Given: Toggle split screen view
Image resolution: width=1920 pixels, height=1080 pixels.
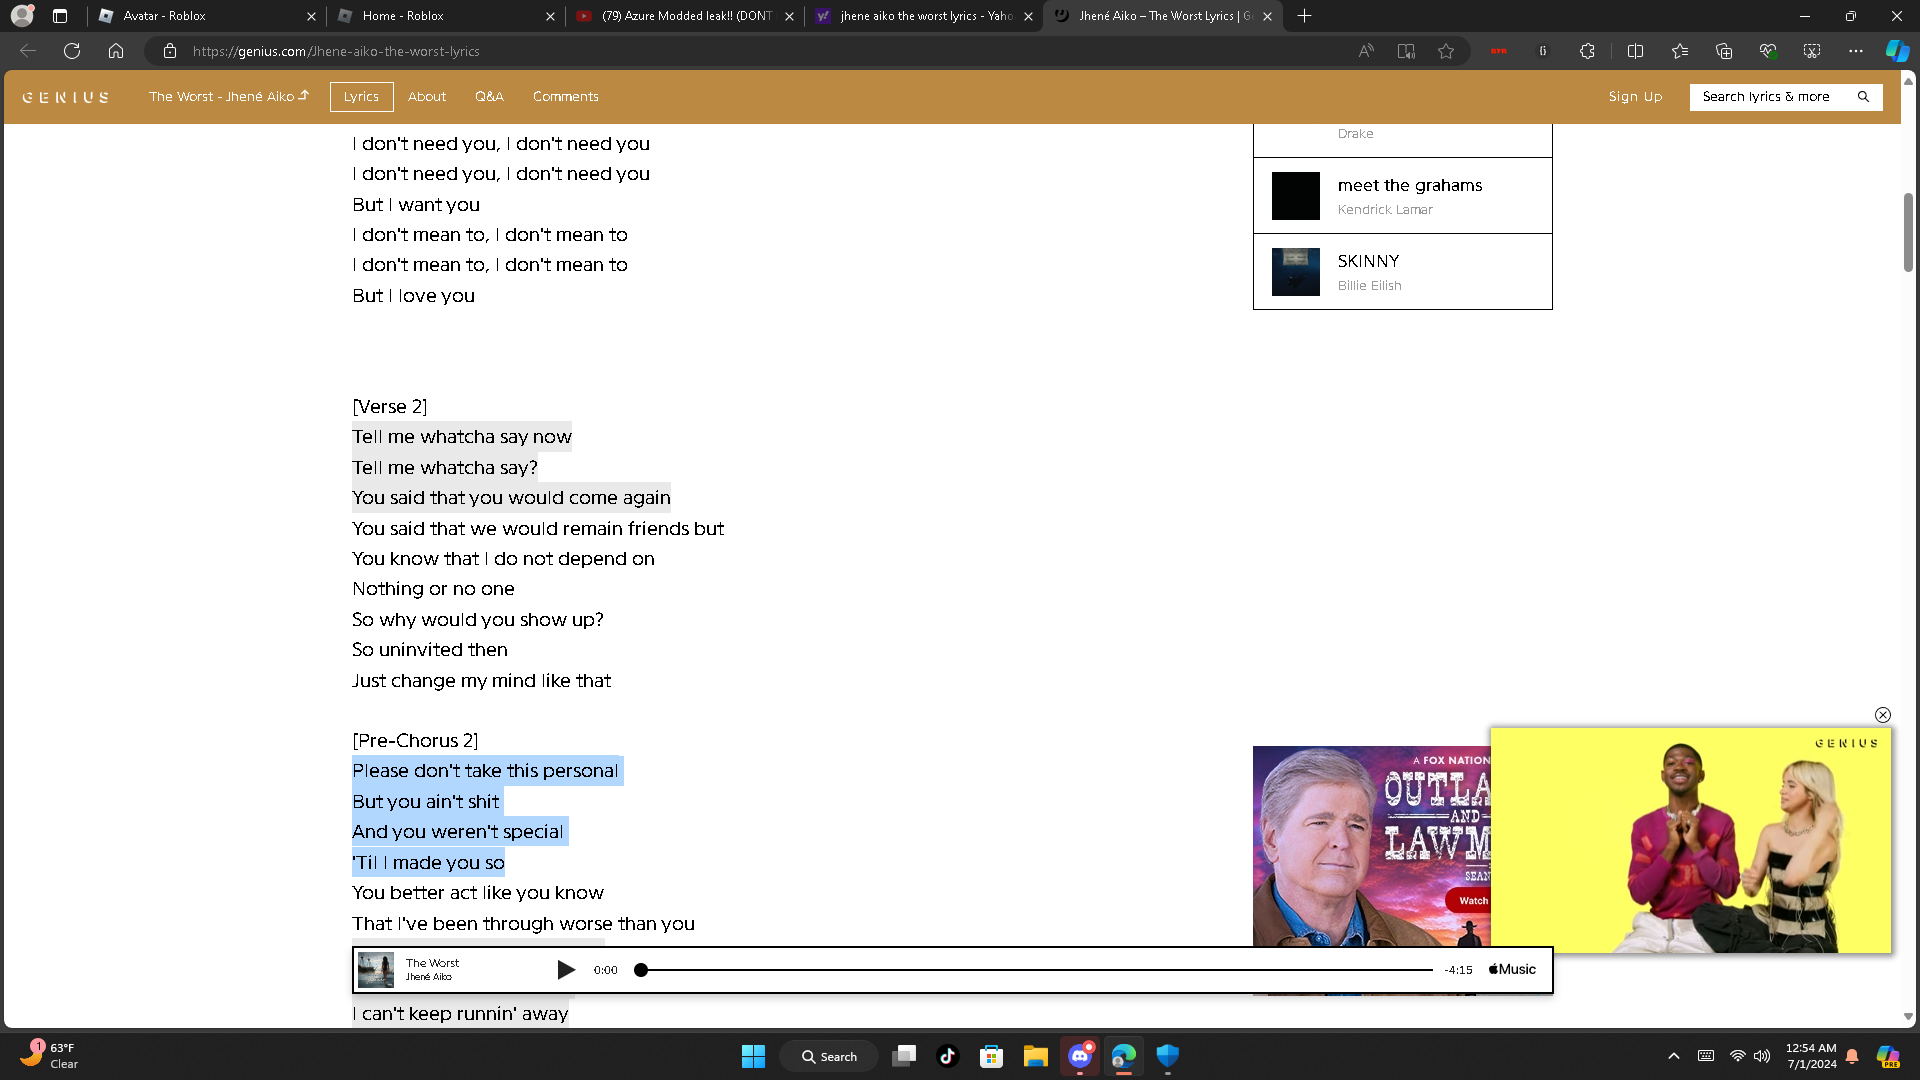Looking at the screenshot, I should point(1636,51).
